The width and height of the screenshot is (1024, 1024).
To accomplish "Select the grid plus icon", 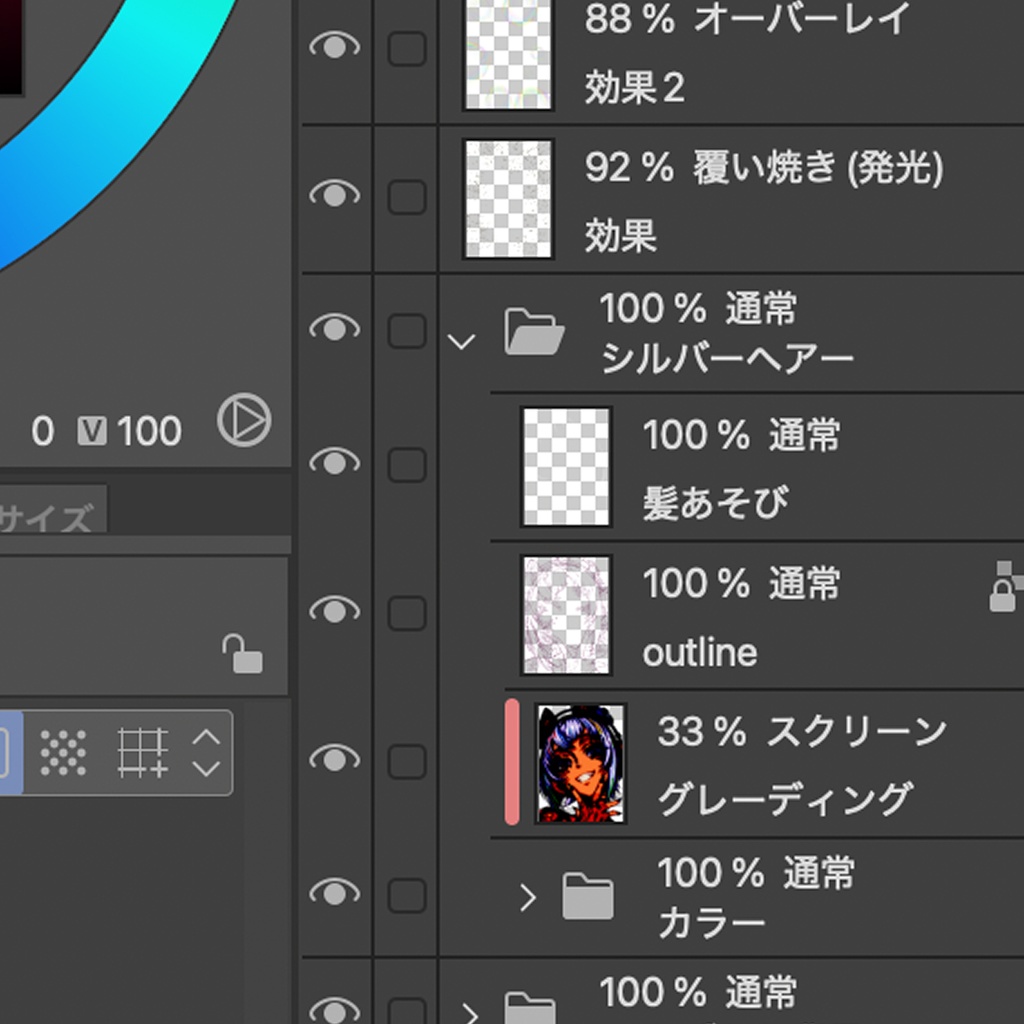I will 143,753.
